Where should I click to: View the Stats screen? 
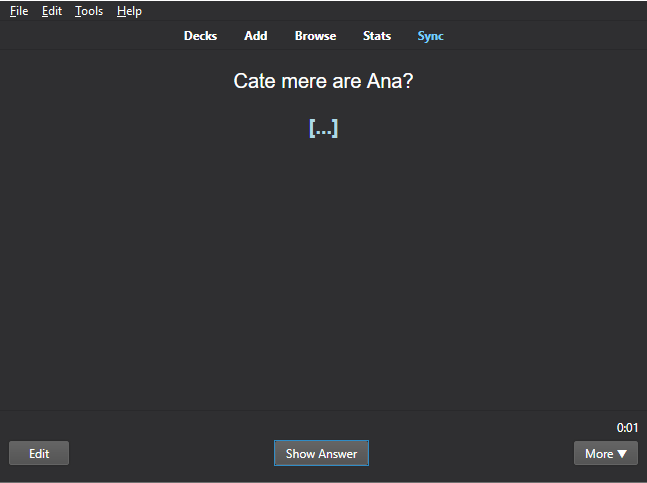coord(377,36)
